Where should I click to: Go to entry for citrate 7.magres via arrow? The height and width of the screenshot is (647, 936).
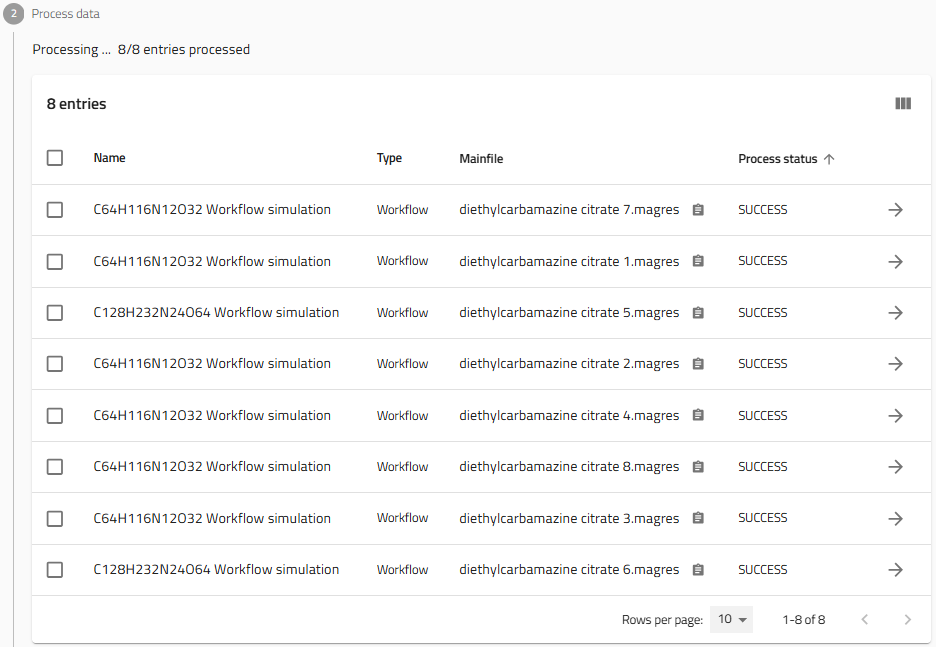point(895,209)
